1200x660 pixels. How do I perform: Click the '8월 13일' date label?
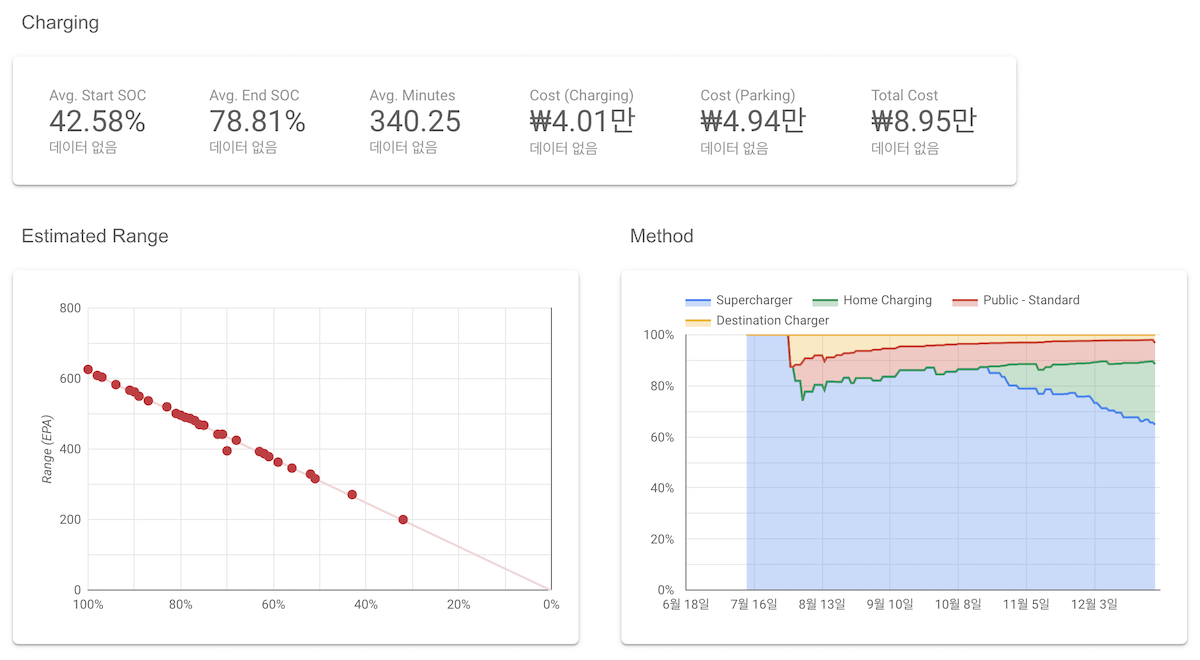(822, 605)
